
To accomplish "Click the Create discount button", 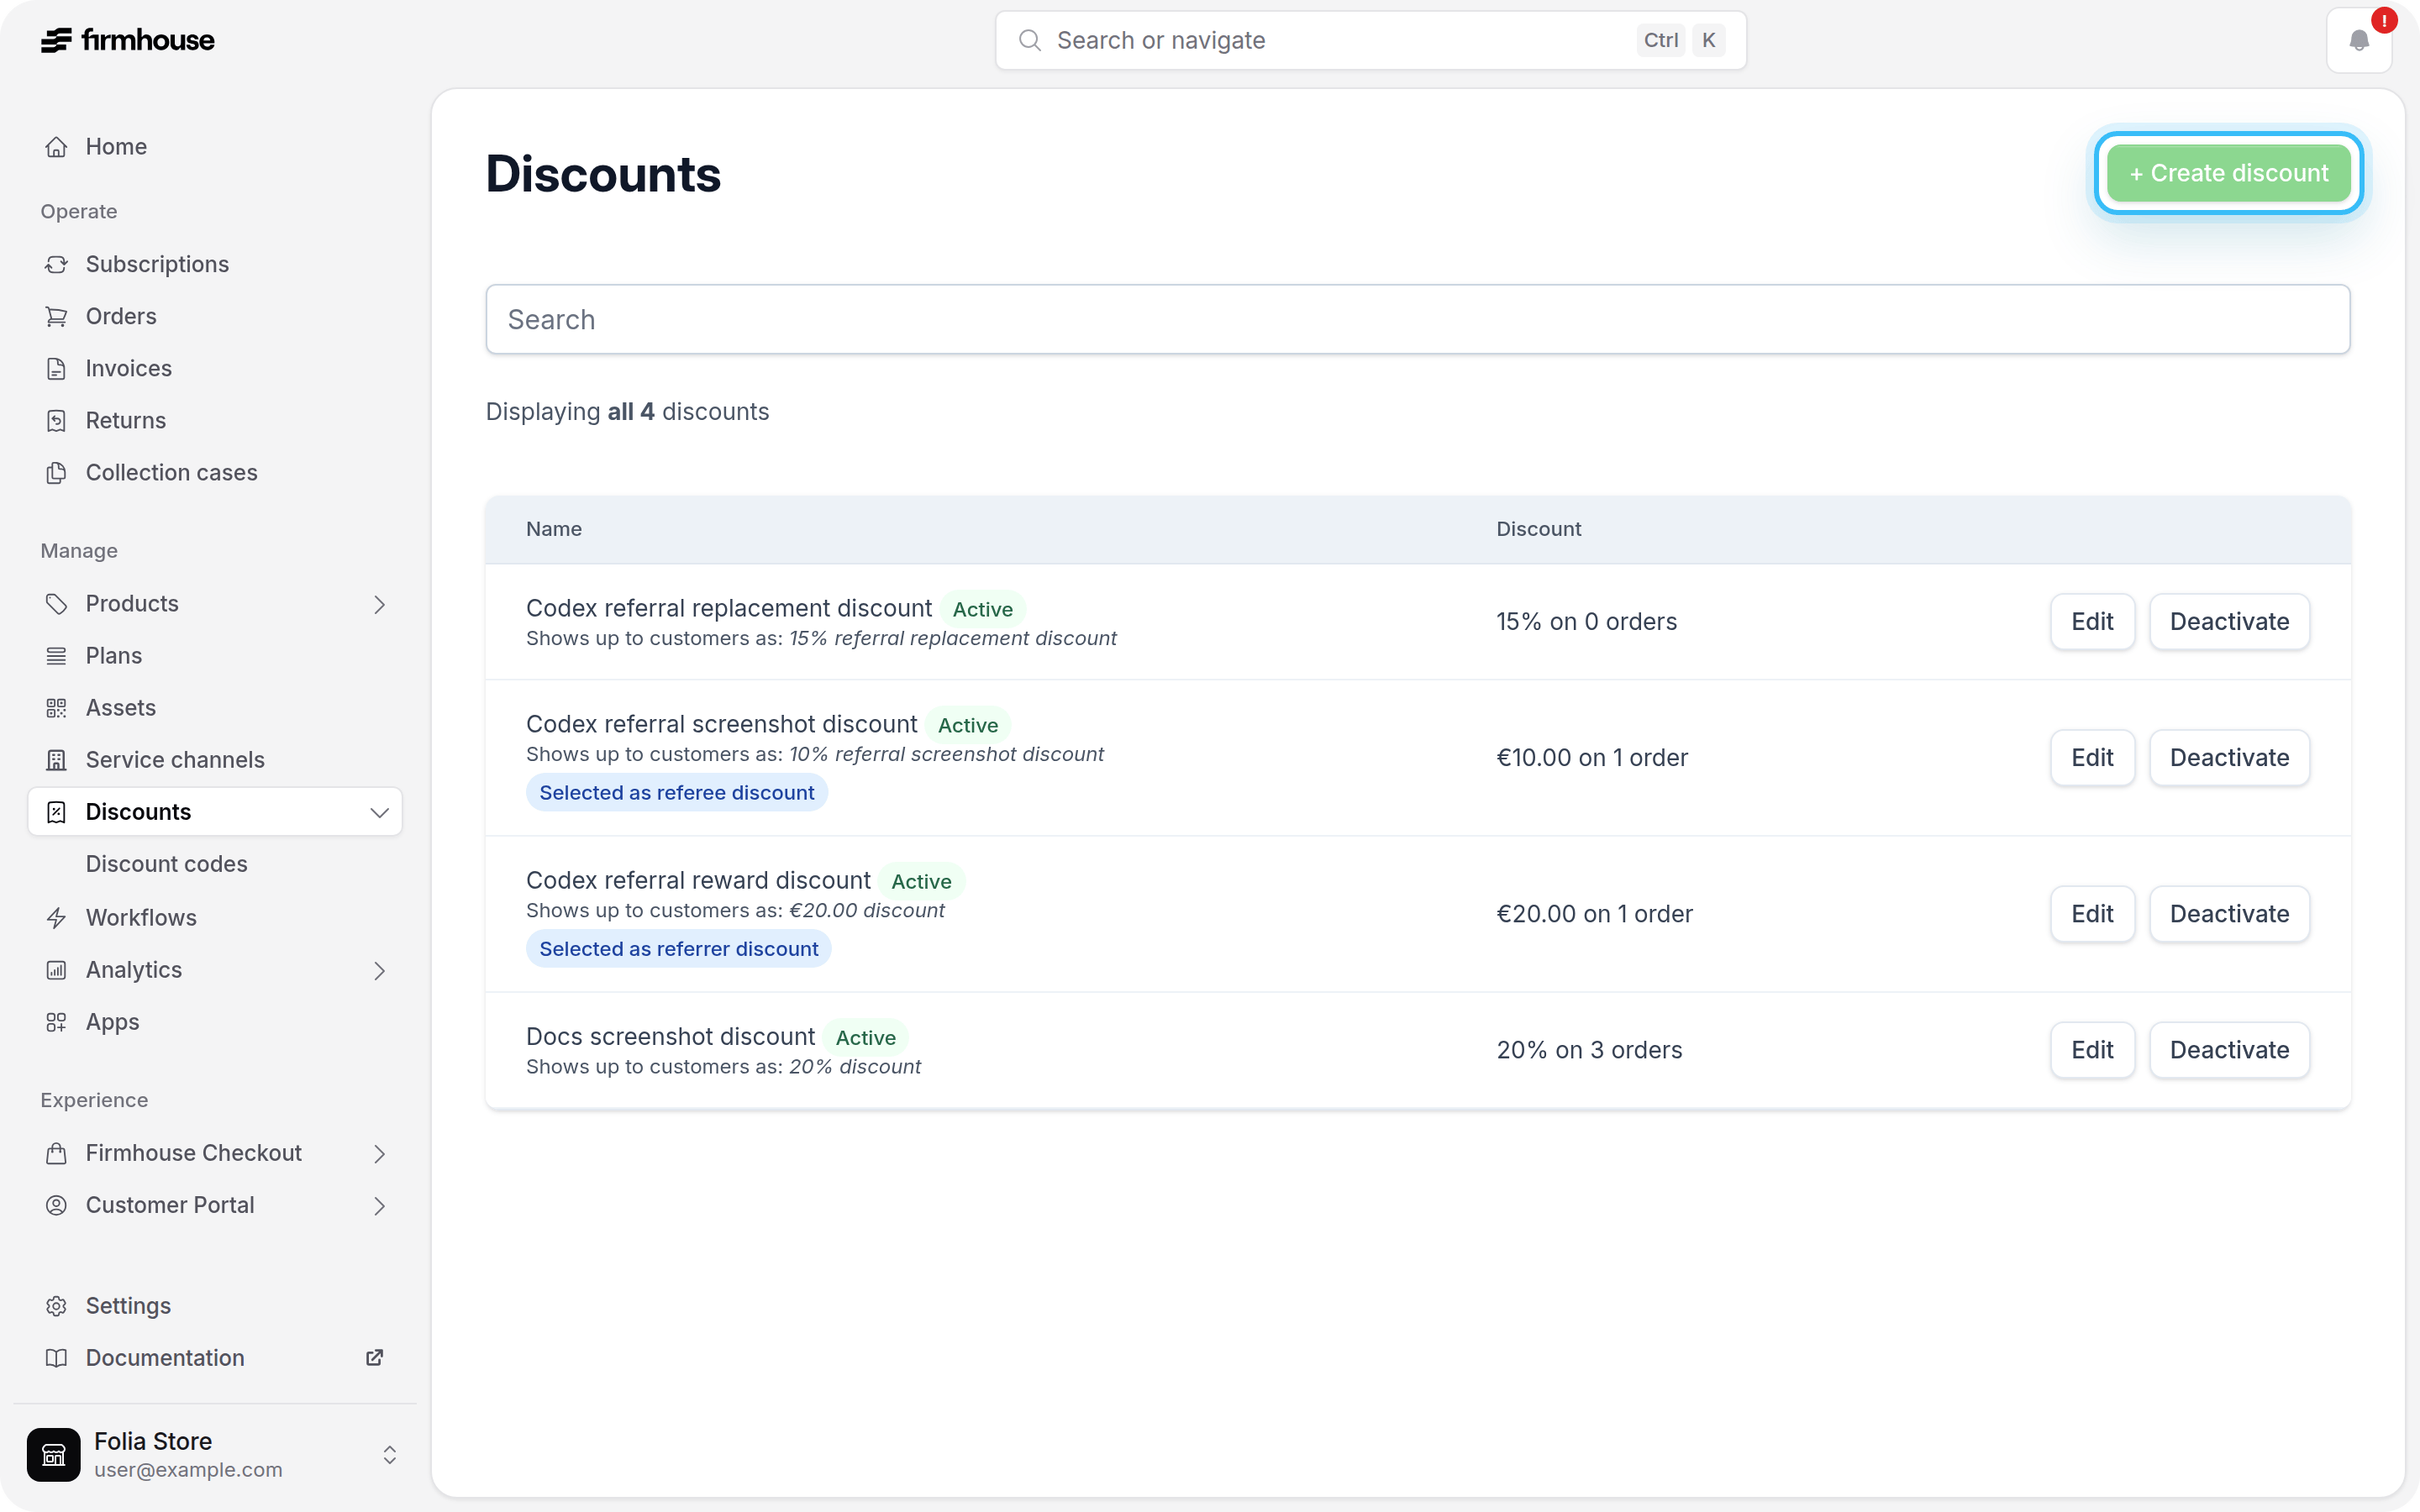I will 2228,173.
